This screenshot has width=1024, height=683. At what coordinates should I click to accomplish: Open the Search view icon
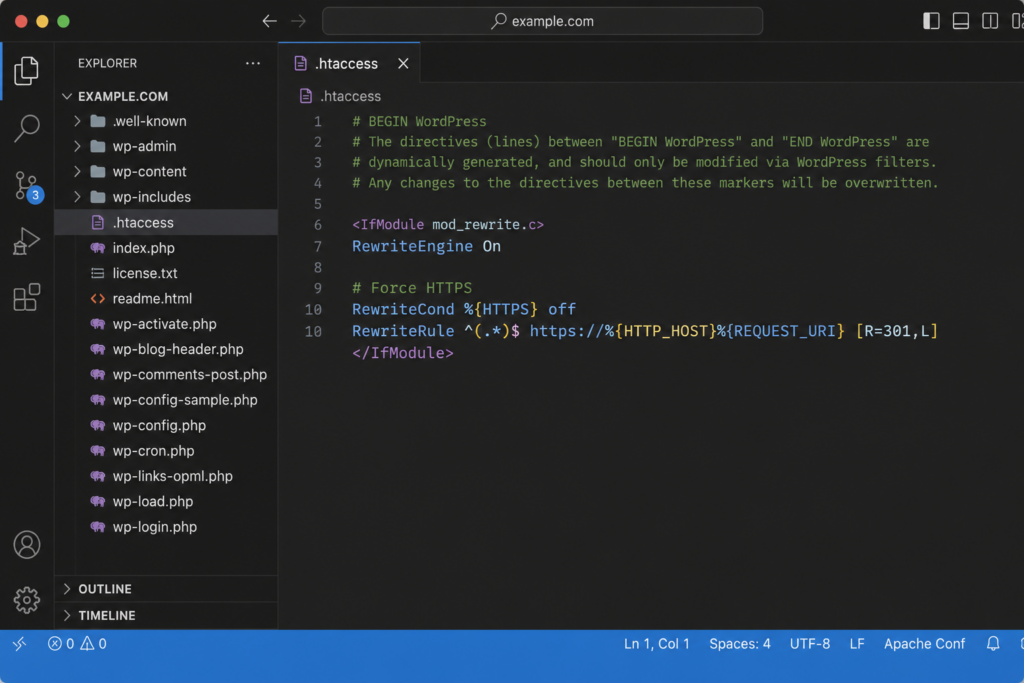coord(26,128)
